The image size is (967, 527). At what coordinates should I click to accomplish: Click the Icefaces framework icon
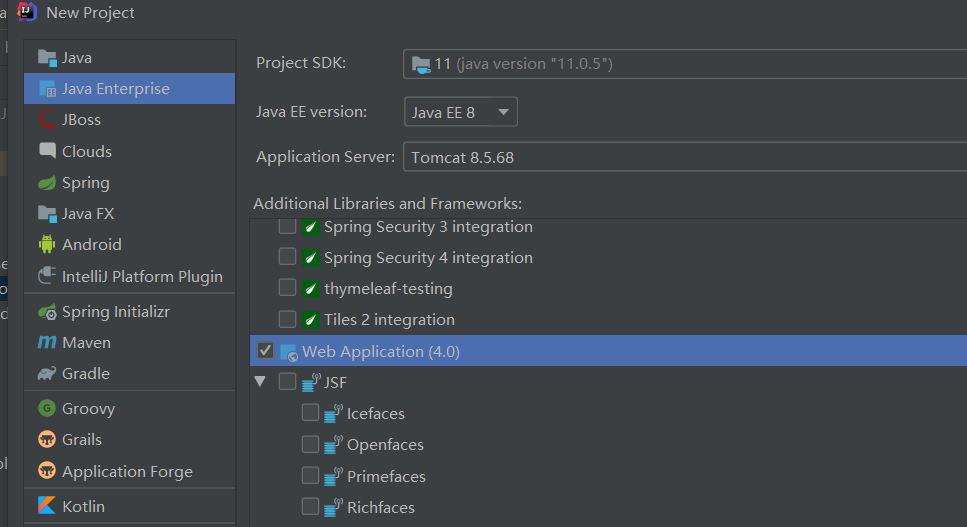tap(333, 413)
